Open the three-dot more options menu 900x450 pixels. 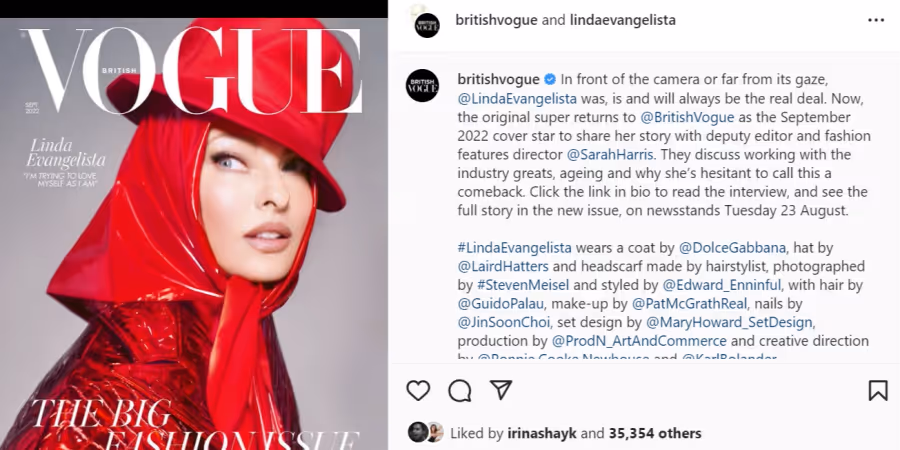[876, 20]
